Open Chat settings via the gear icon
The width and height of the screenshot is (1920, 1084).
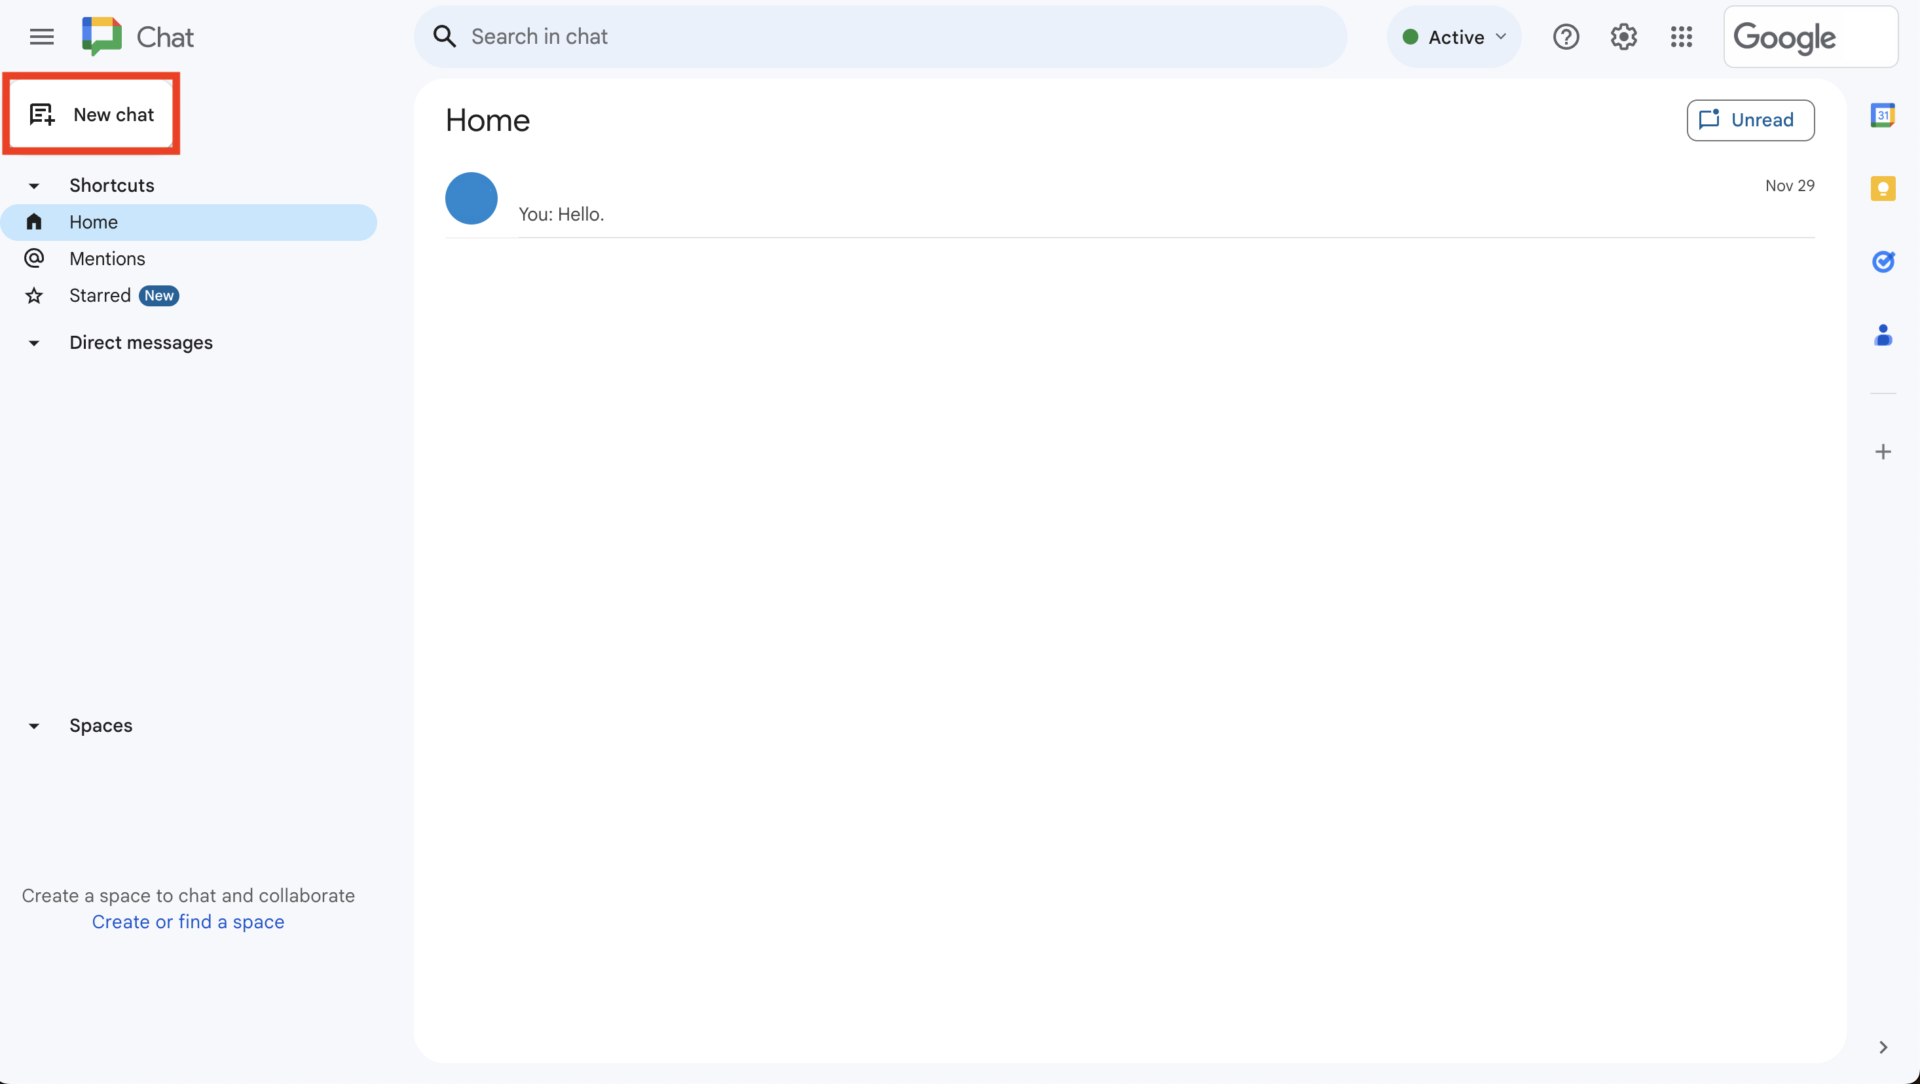(1624, 36)
